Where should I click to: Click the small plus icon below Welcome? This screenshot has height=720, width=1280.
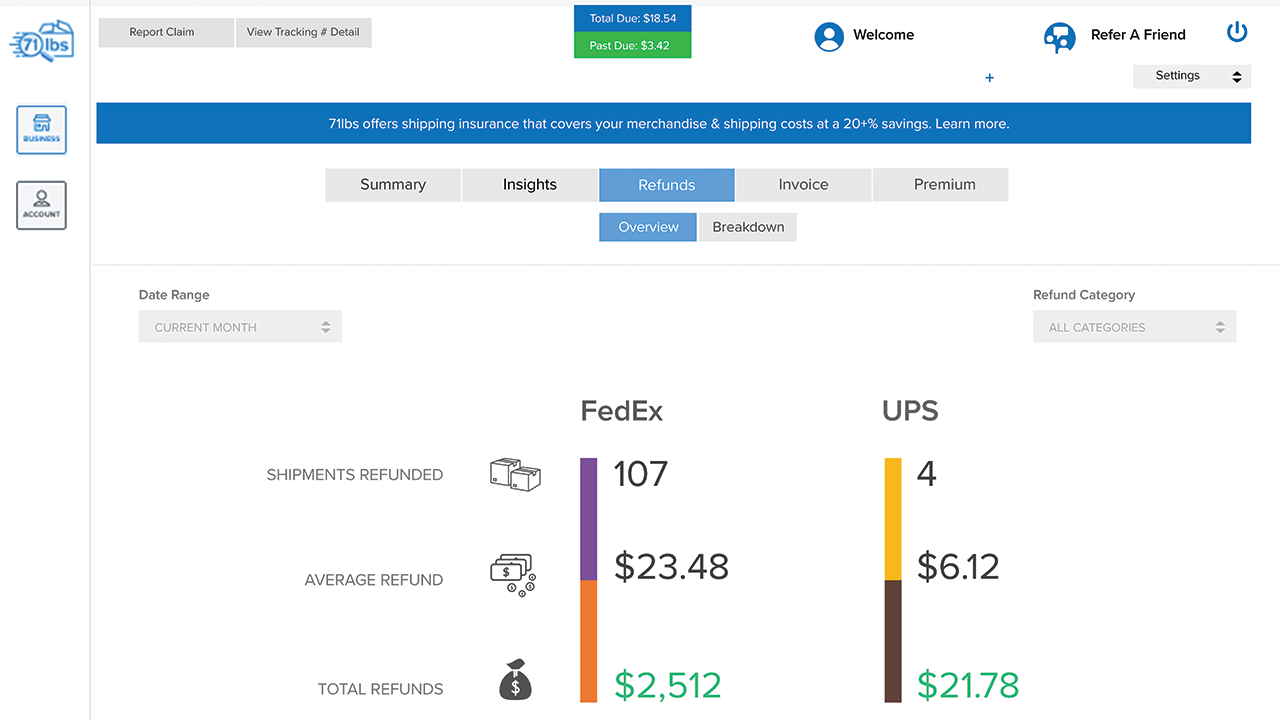pos(989,78)
